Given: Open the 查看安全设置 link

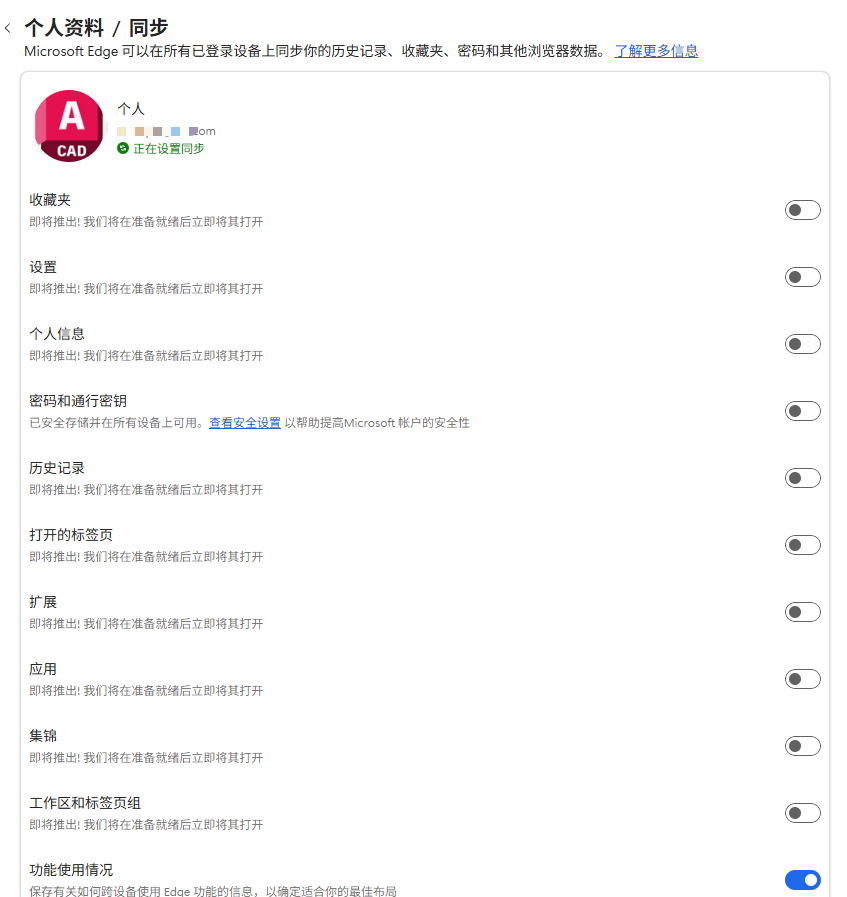Looking at the screenshot, I should 244,422.
